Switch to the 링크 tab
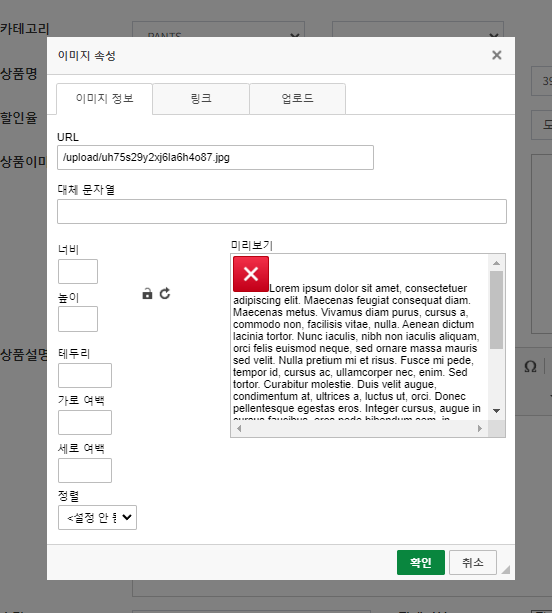Image resolution: width=552 pixels, height=613 pixels. point(201,98)
